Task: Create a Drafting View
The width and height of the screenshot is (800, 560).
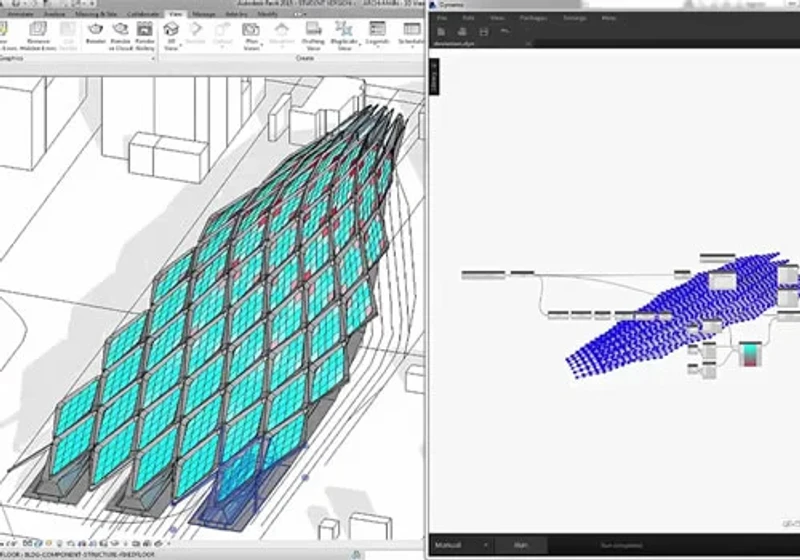Action: 313,36
